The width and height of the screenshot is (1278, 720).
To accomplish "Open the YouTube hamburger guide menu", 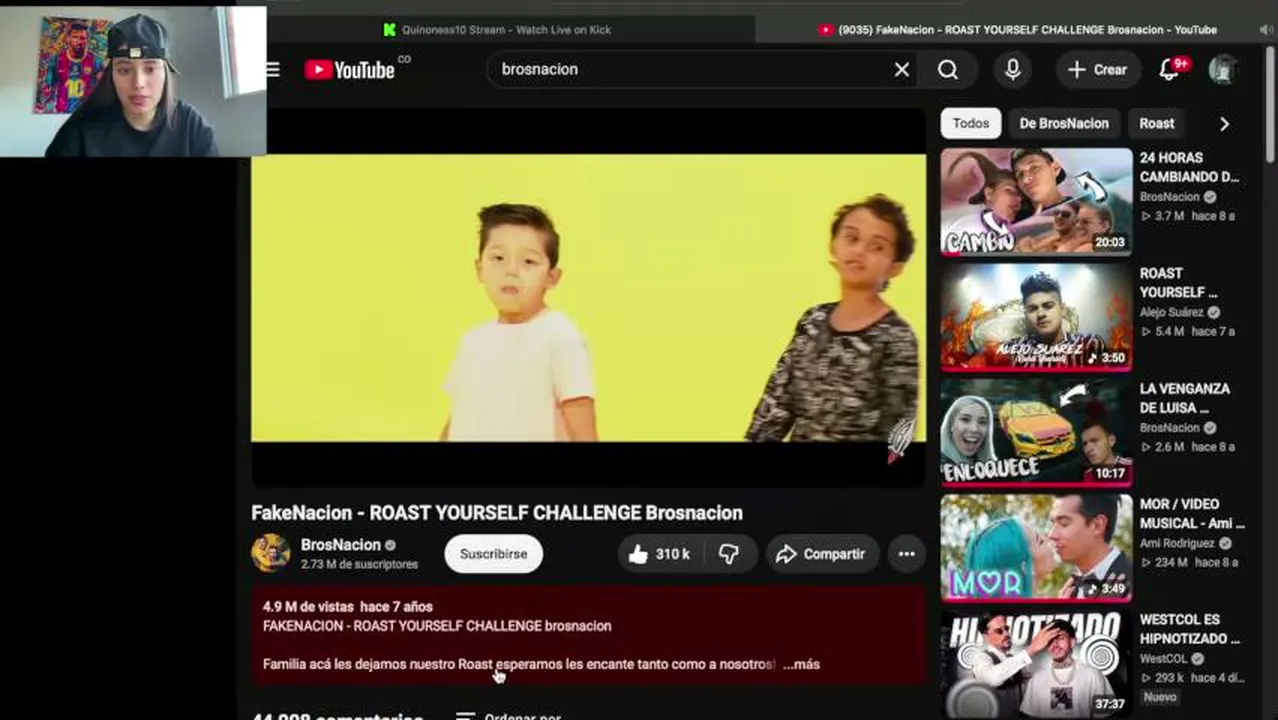I will pyautogui.click(x=273, y=70).
